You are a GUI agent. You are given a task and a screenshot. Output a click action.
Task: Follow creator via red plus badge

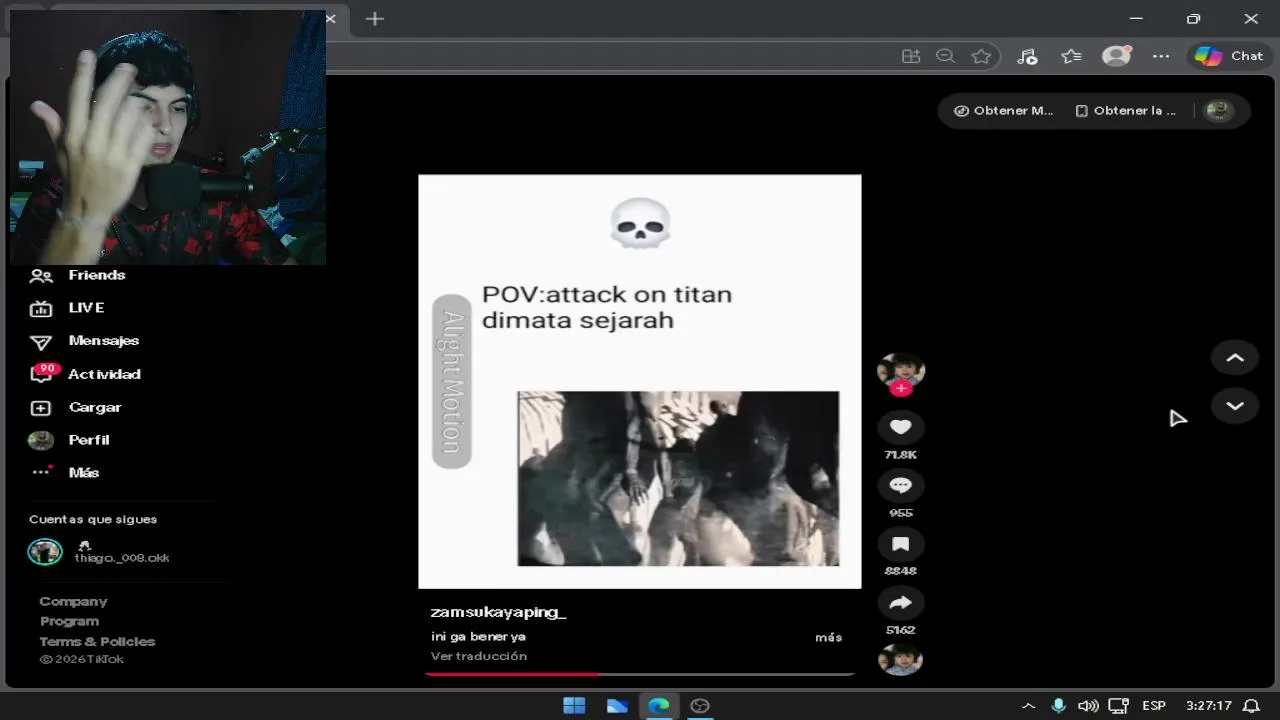901,388
